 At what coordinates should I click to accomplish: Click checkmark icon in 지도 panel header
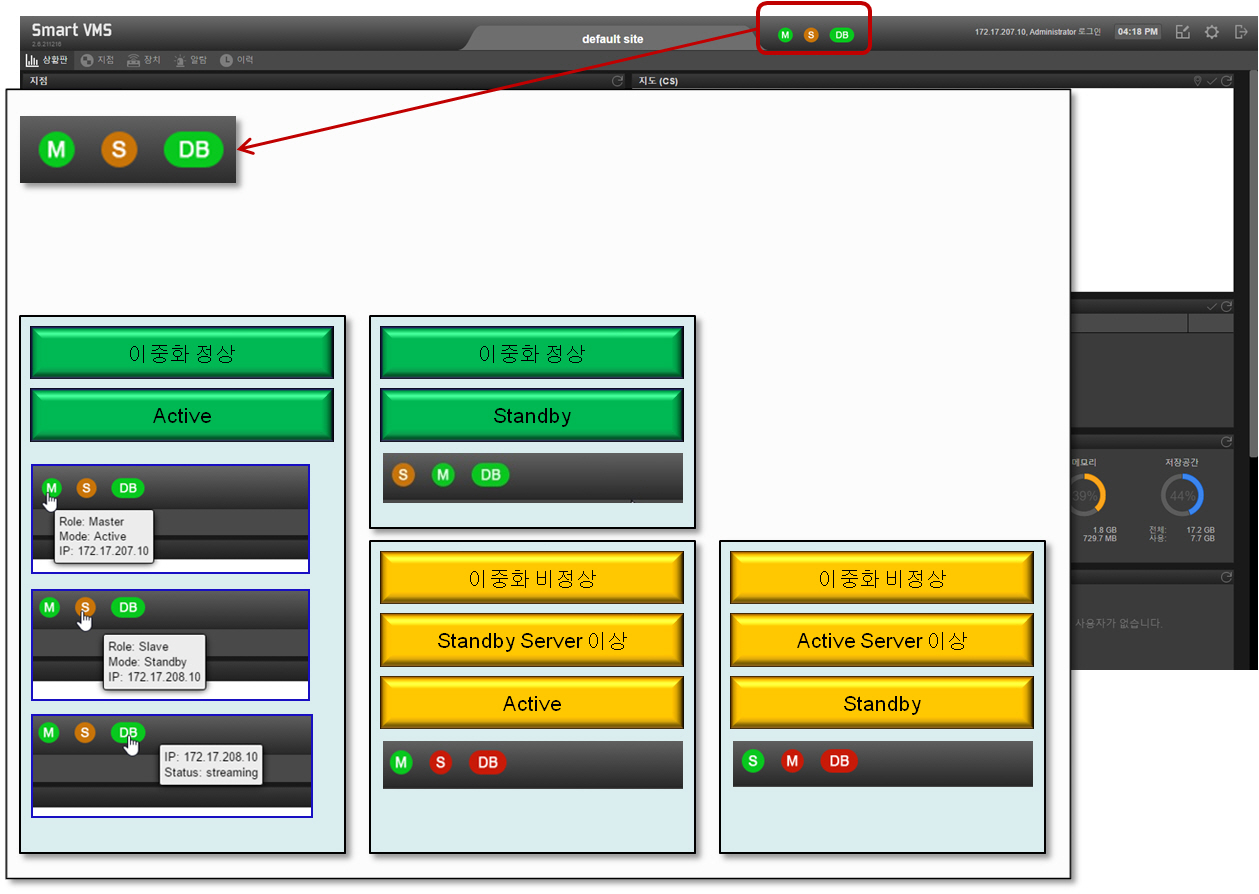point(1212,81)
